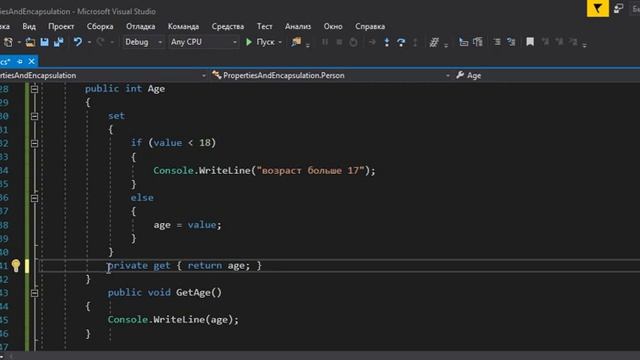Click the Save All icon
This screenshot has width=640, height=360.
coord(59,42)
